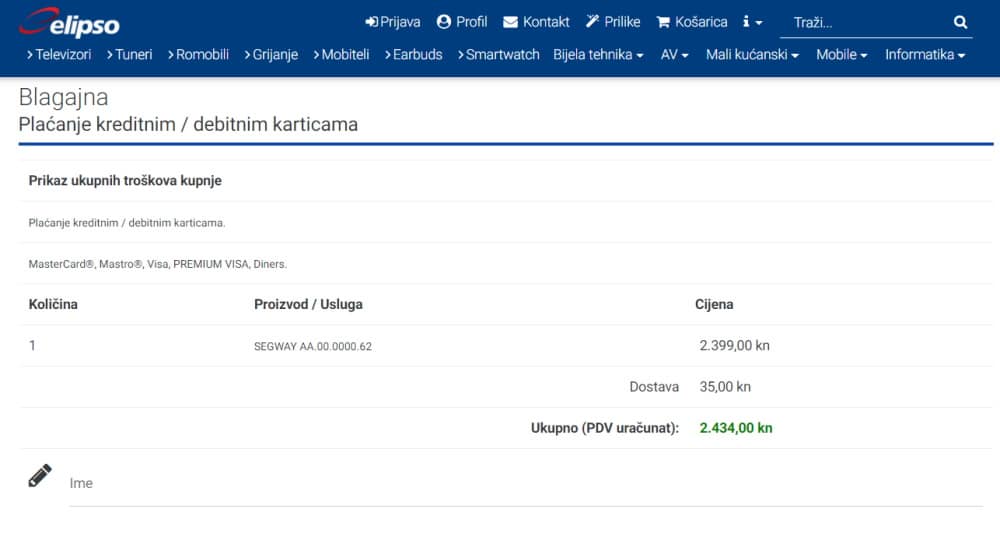
Task: Click the Ime name input field
Action: pyautogui.click(x=525, y=484)
